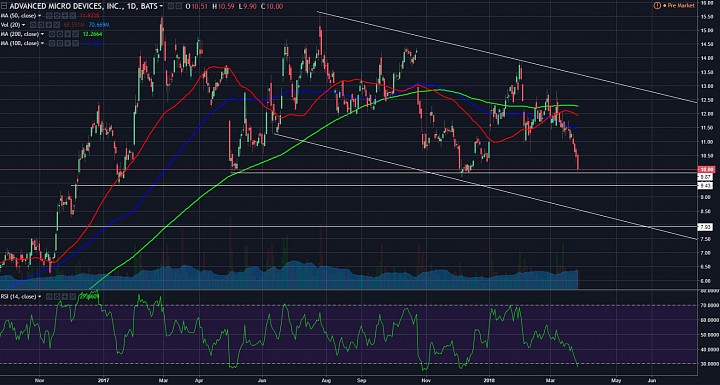Open settings for the MA (50, close) indicator
Screen dimensions: 720x385
(x=57, y=16)
